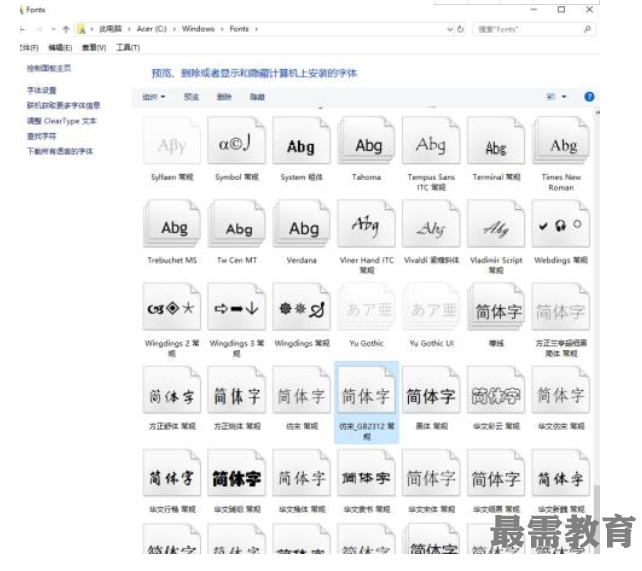Select the Vivaldi italic font icon

coord(431,223)
